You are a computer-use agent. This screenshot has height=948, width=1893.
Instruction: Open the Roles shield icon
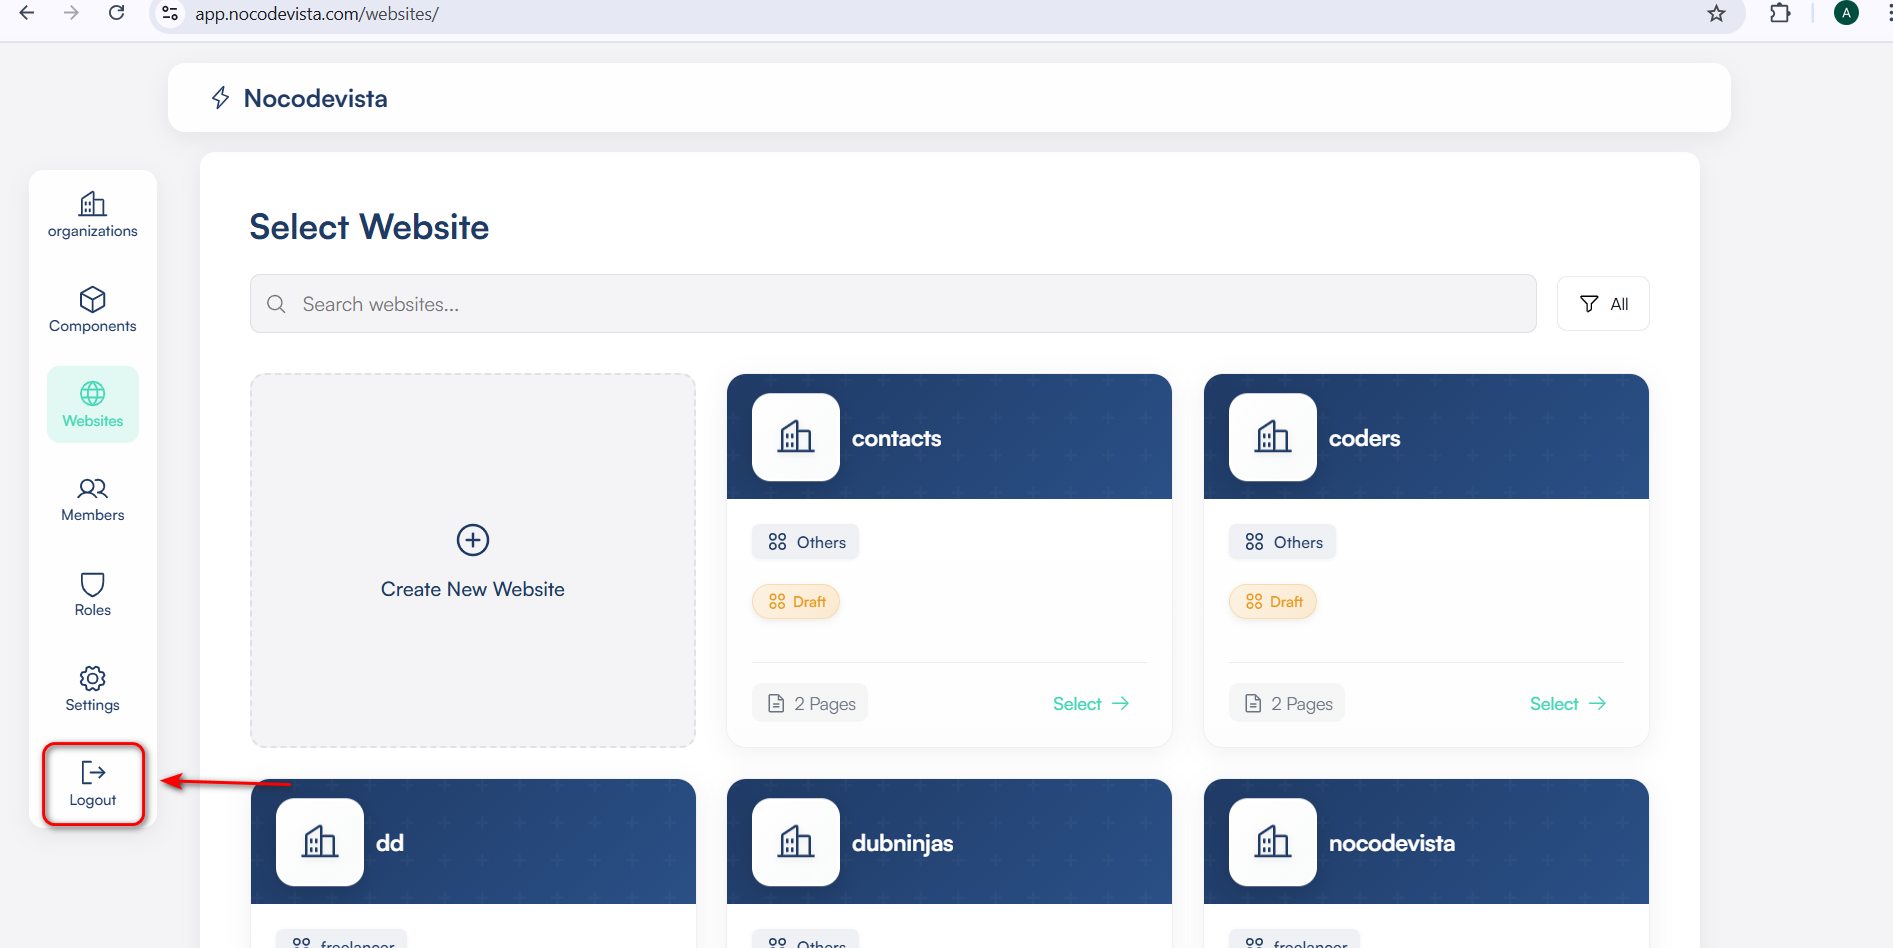coord(93,584)
